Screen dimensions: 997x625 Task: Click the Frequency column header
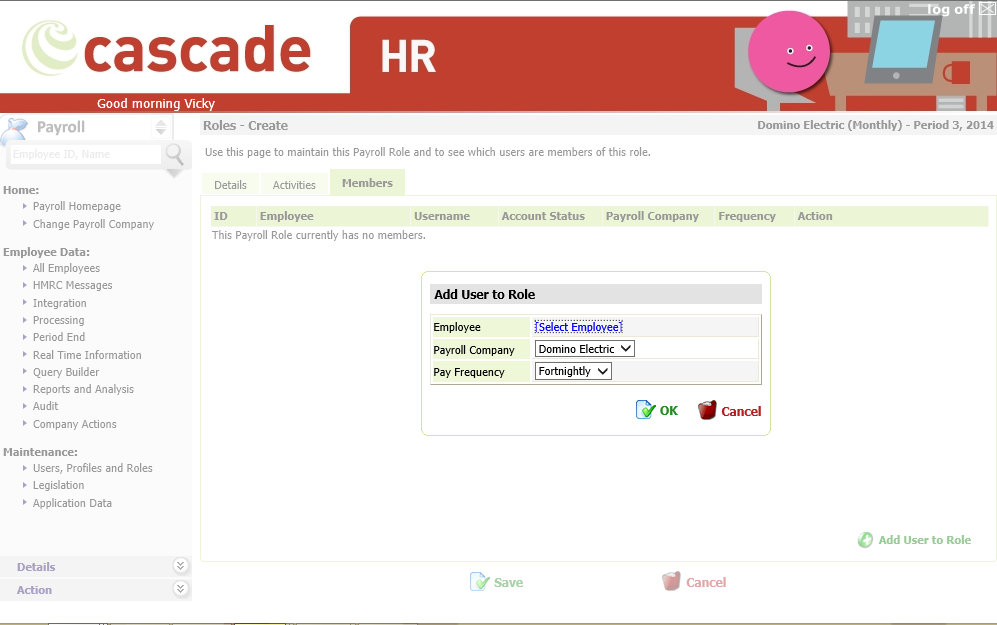coord(747,216)
